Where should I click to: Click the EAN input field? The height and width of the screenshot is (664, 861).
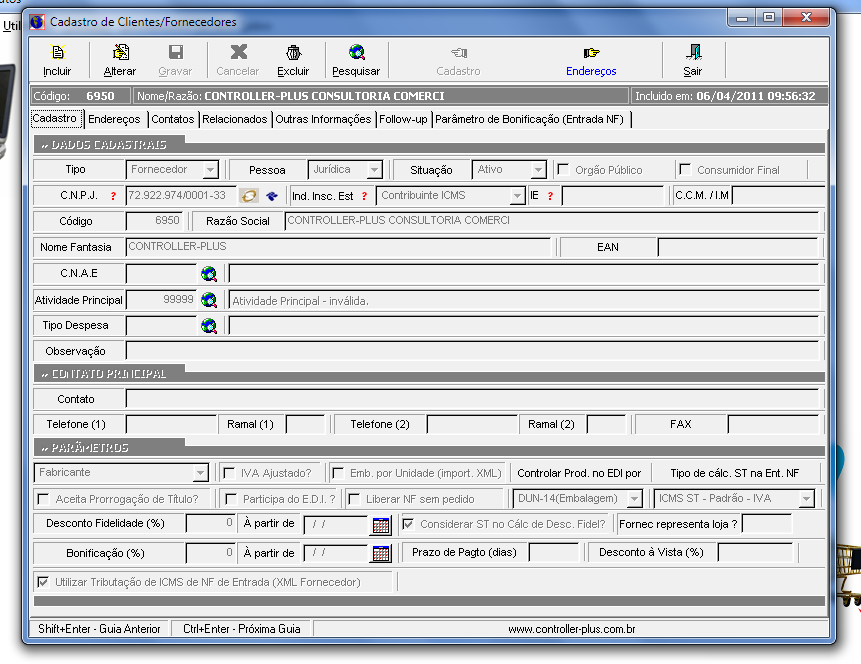[738, 247]
